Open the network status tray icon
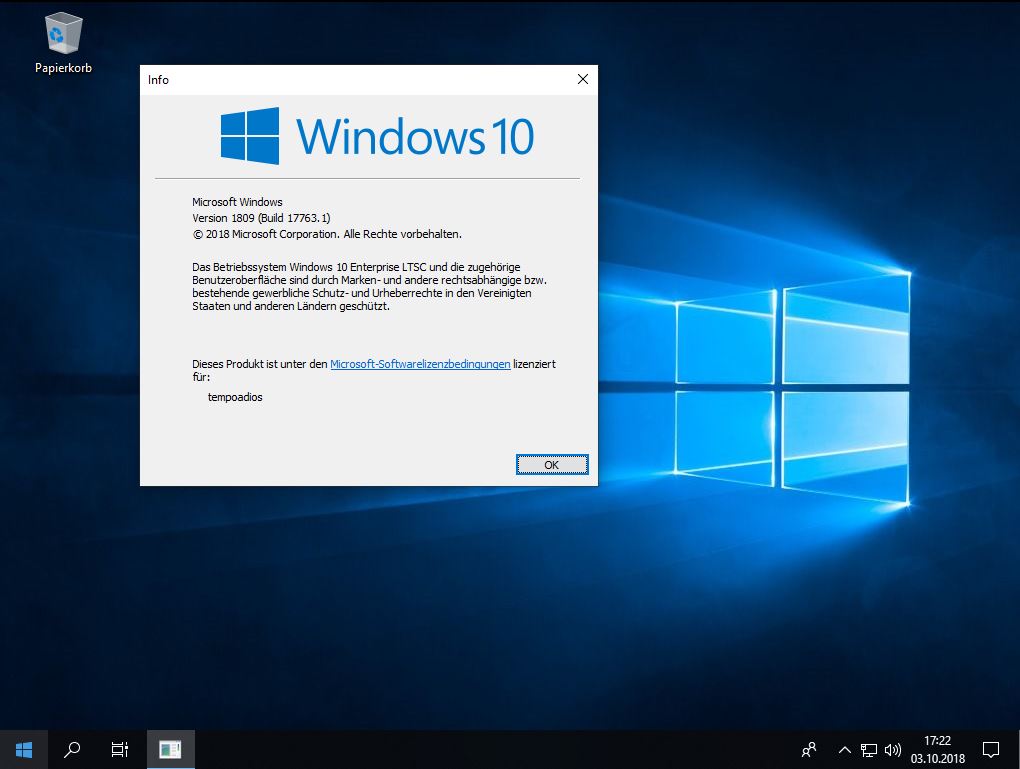 tap(868, 749)
